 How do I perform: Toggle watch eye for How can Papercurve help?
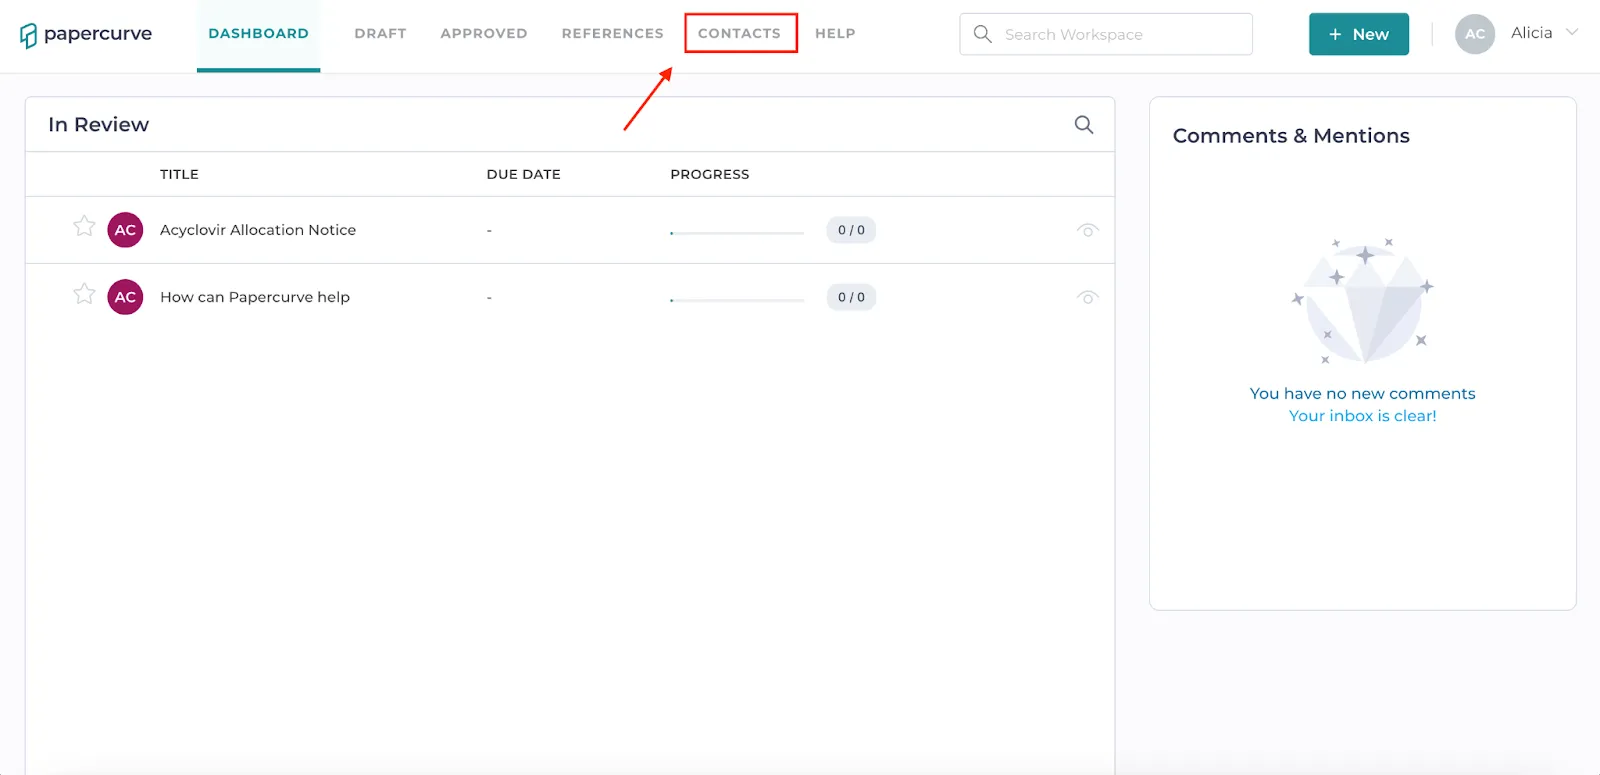1087,297
